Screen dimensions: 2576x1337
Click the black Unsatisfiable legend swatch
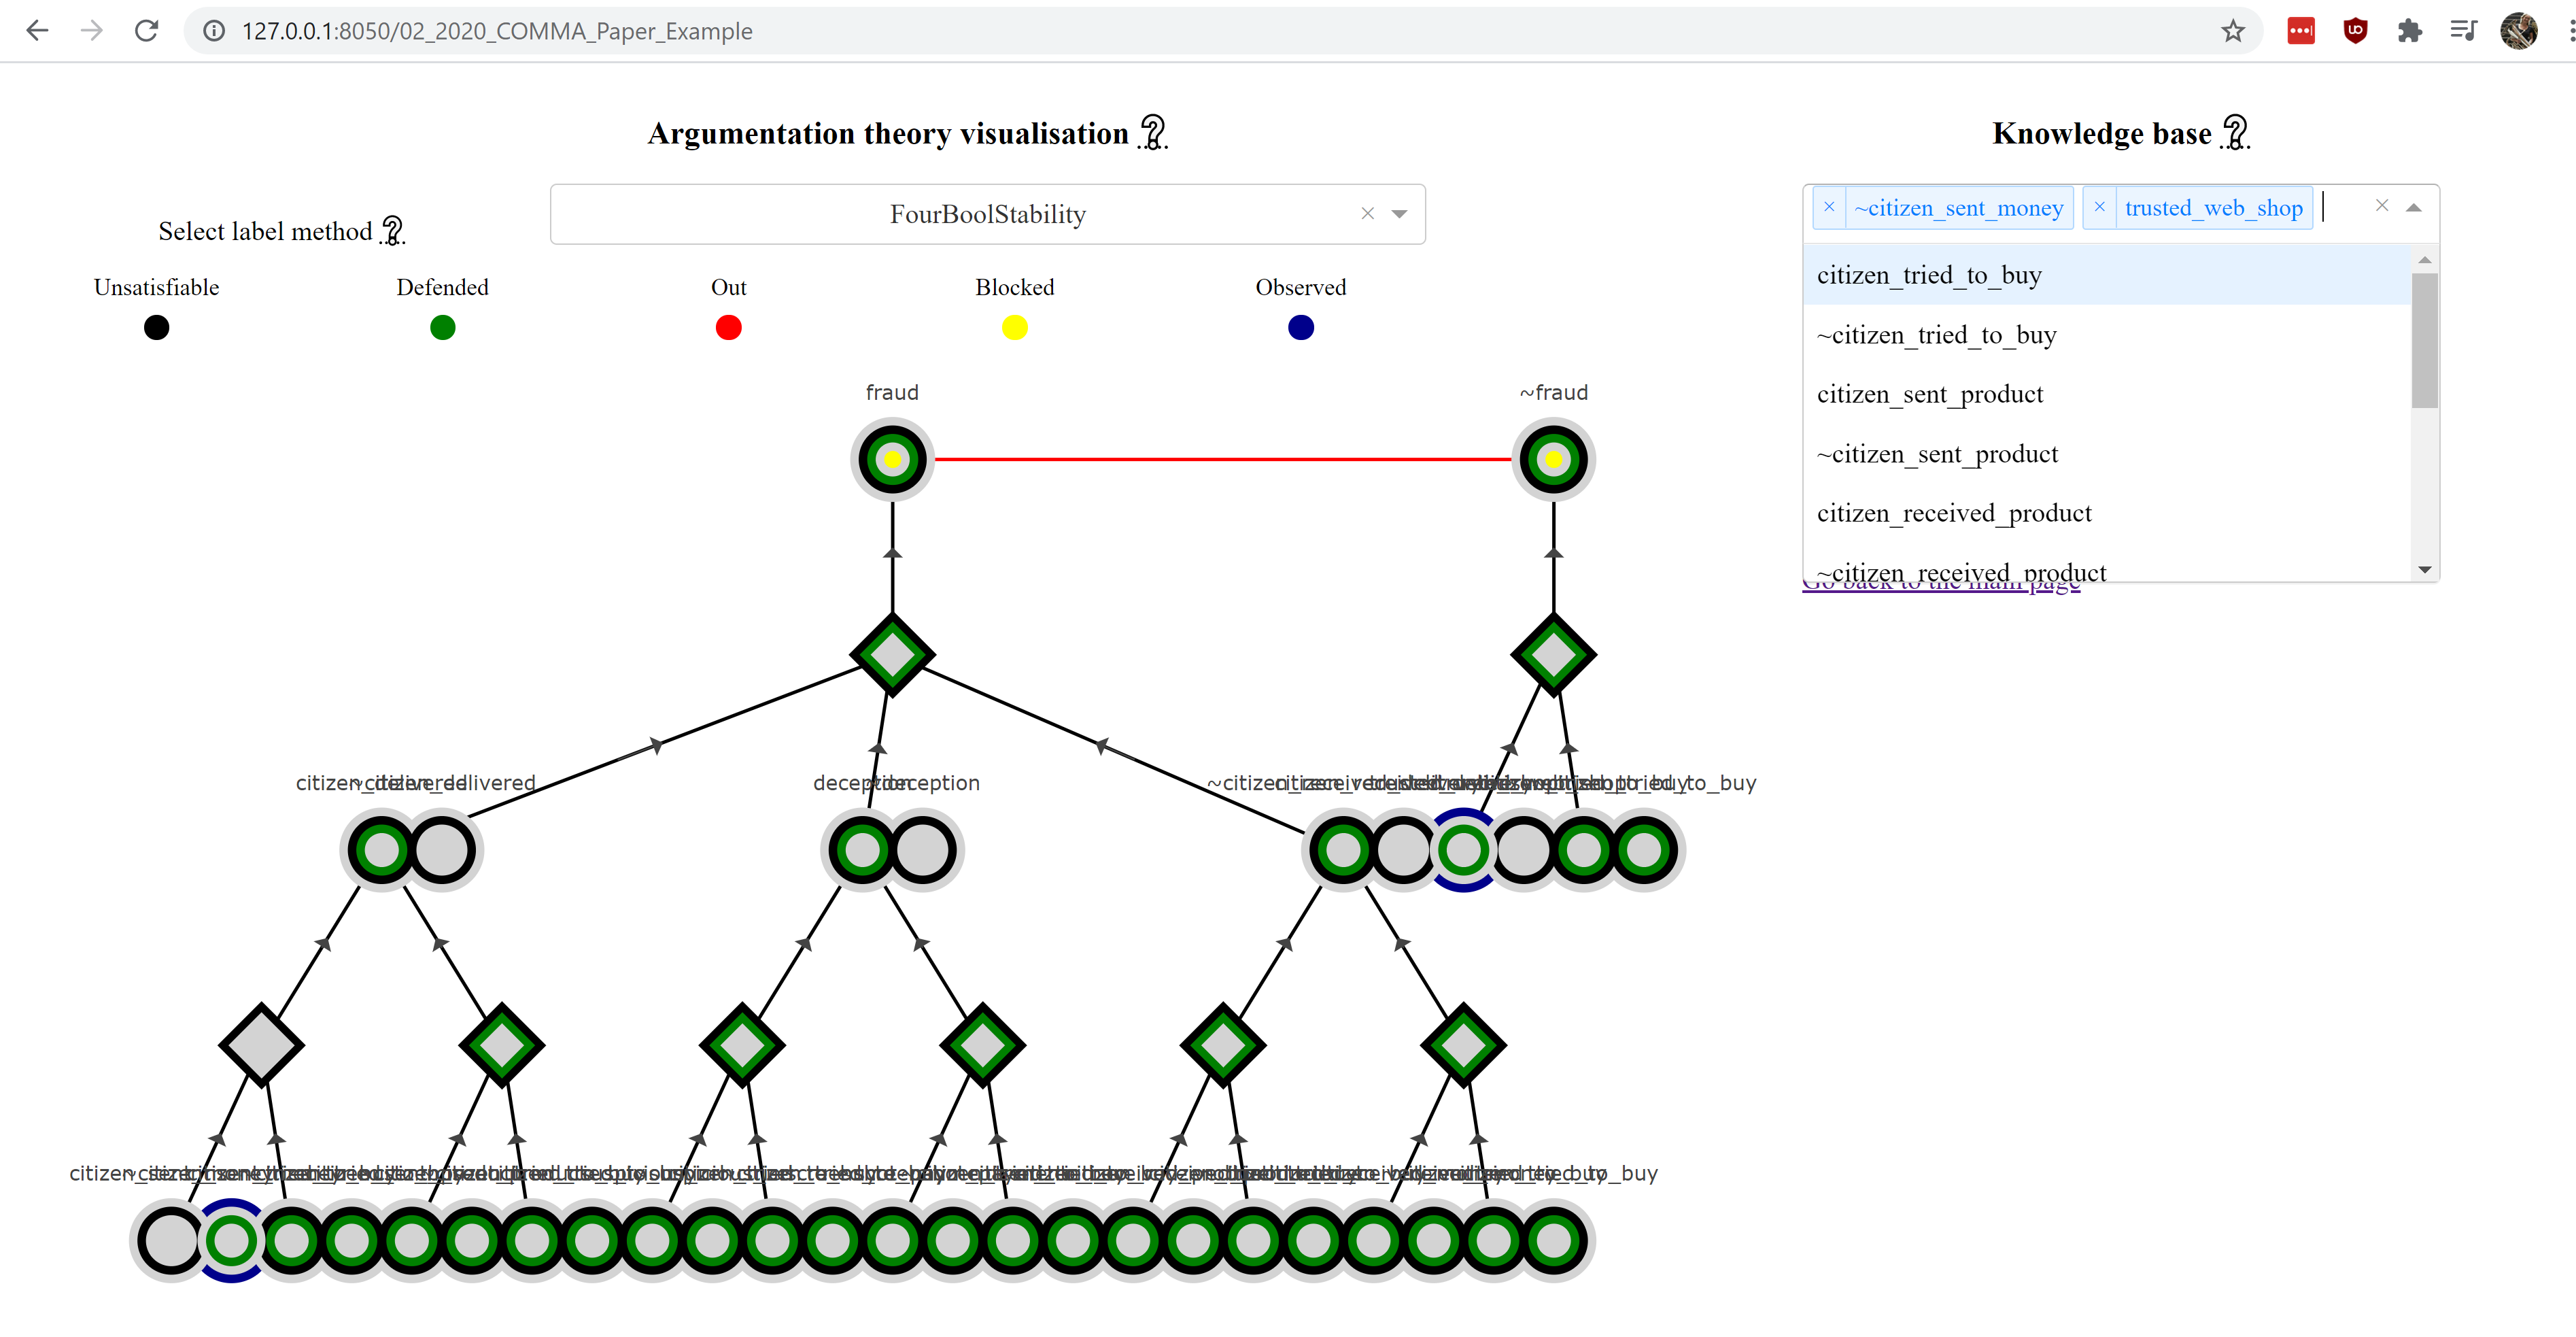(156, 328)
